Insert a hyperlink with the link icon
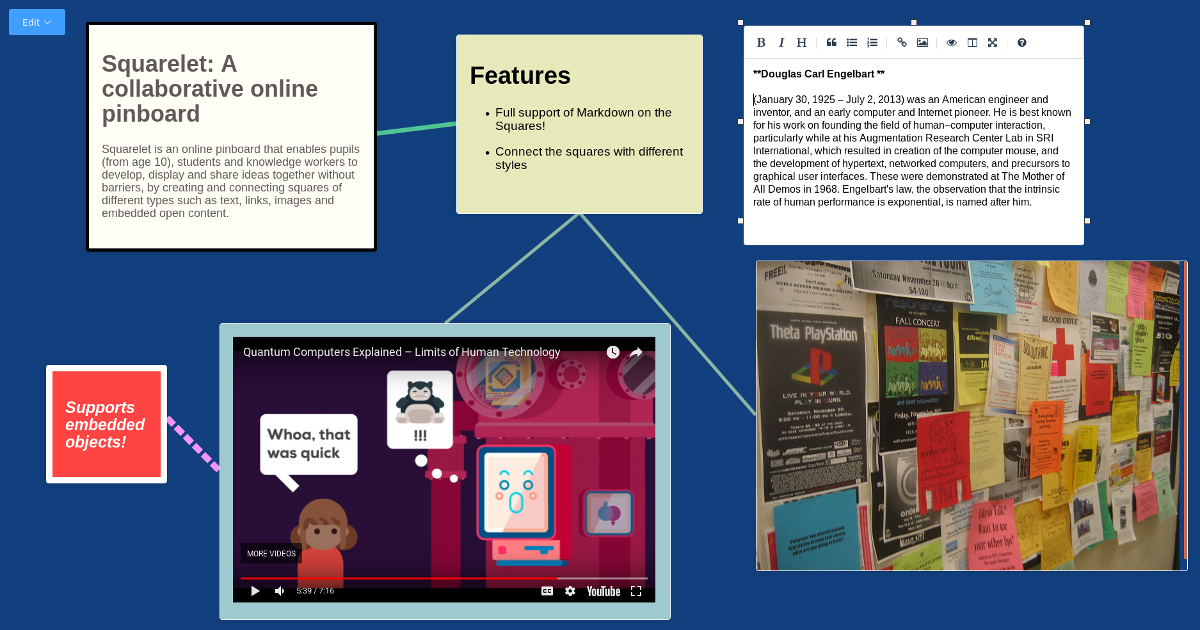1200x630 pixels. (x=902, y=43)
